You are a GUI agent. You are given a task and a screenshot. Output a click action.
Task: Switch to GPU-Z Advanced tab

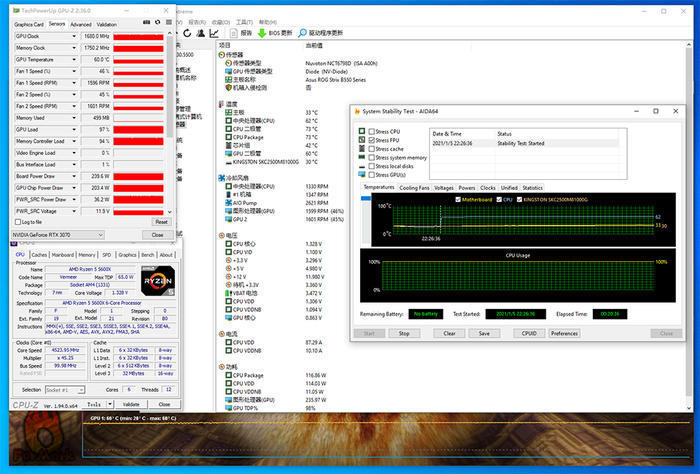[81, 25]
